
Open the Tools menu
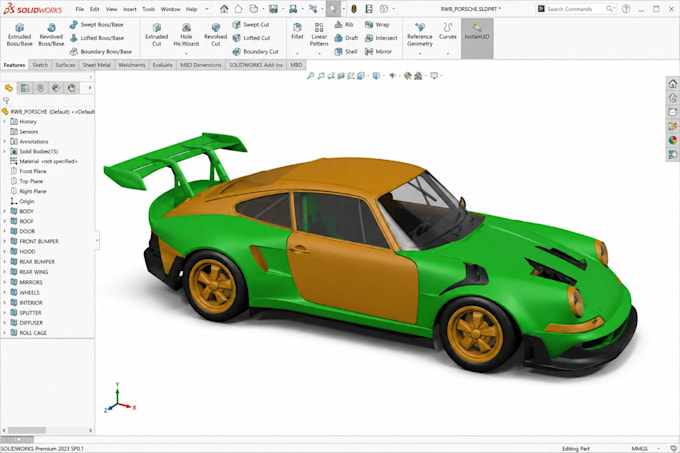coord(148,9)
